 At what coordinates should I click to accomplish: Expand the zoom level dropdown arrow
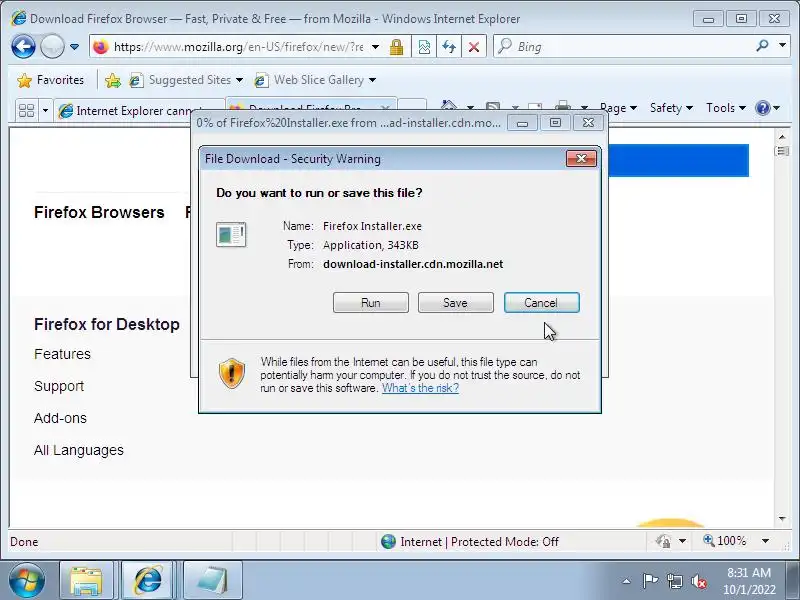tap(765, 541)
